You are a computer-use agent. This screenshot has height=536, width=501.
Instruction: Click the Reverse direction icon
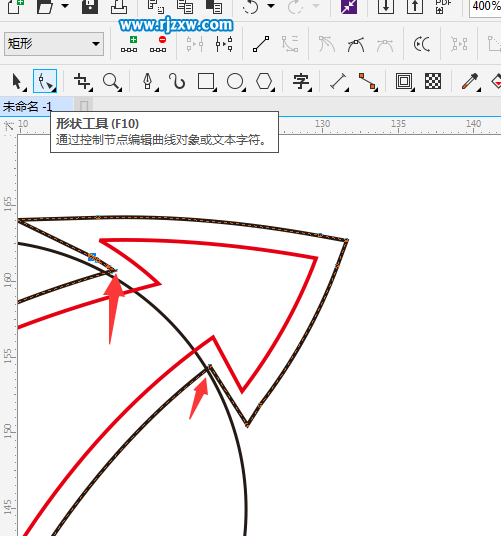coord(421,44)
